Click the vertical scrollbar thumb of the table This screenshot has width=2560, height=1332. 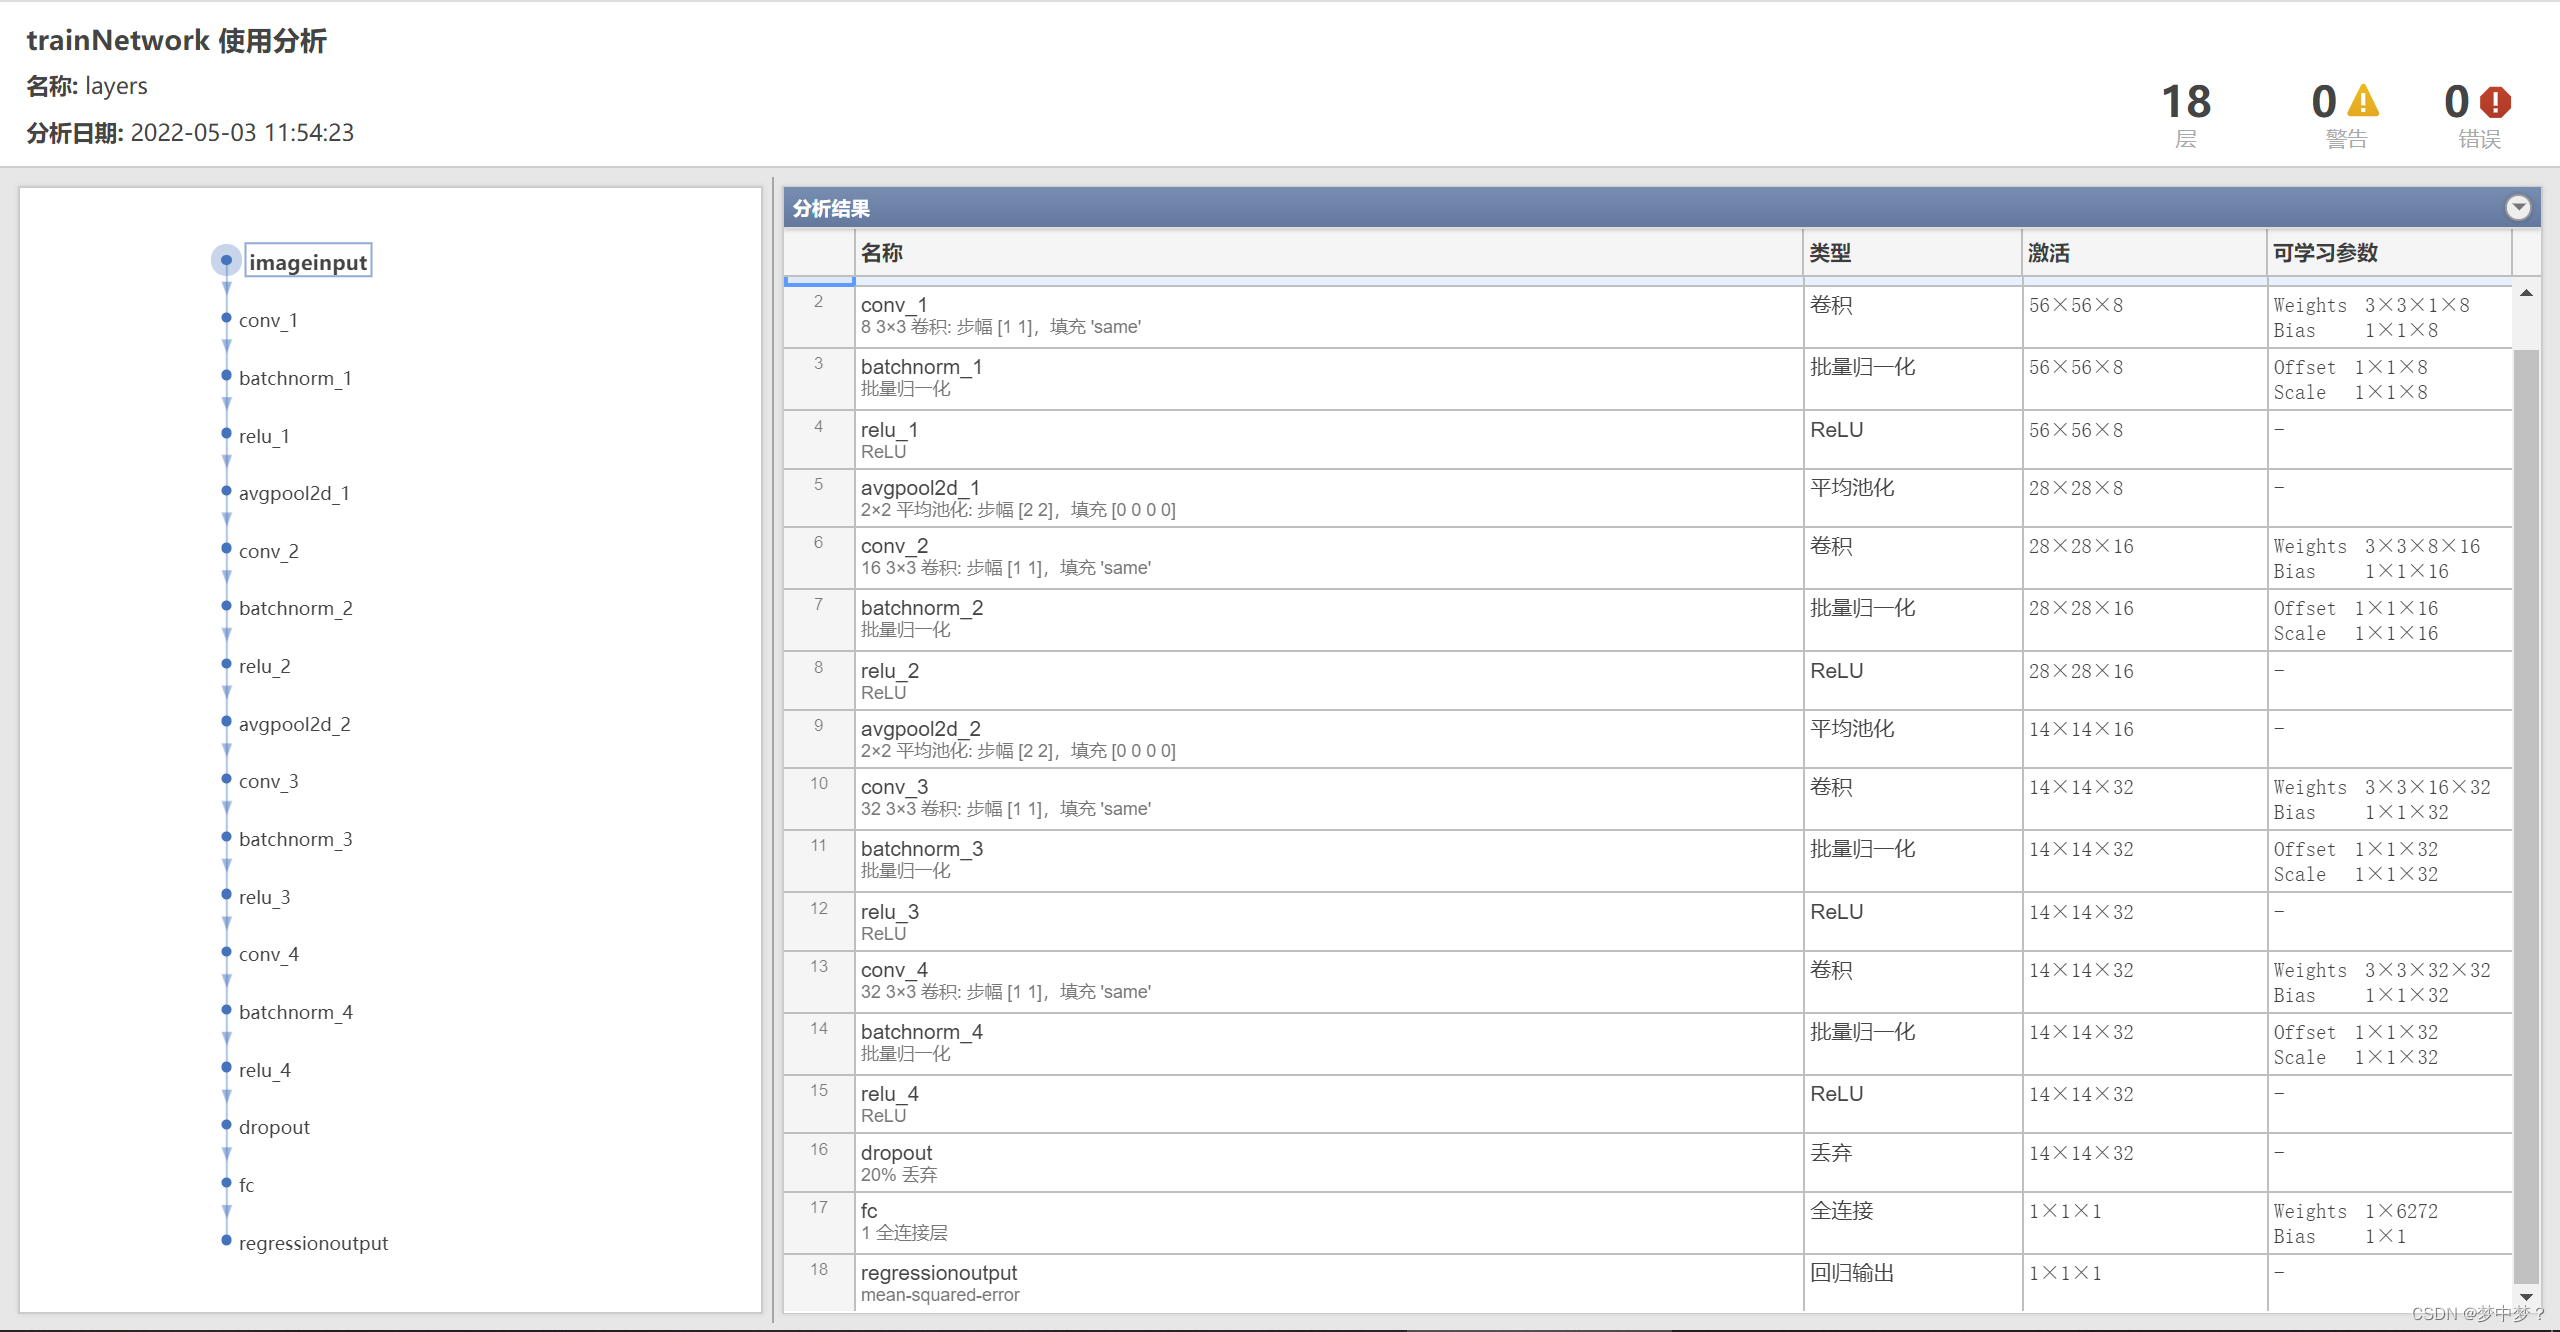[2526, 815]
